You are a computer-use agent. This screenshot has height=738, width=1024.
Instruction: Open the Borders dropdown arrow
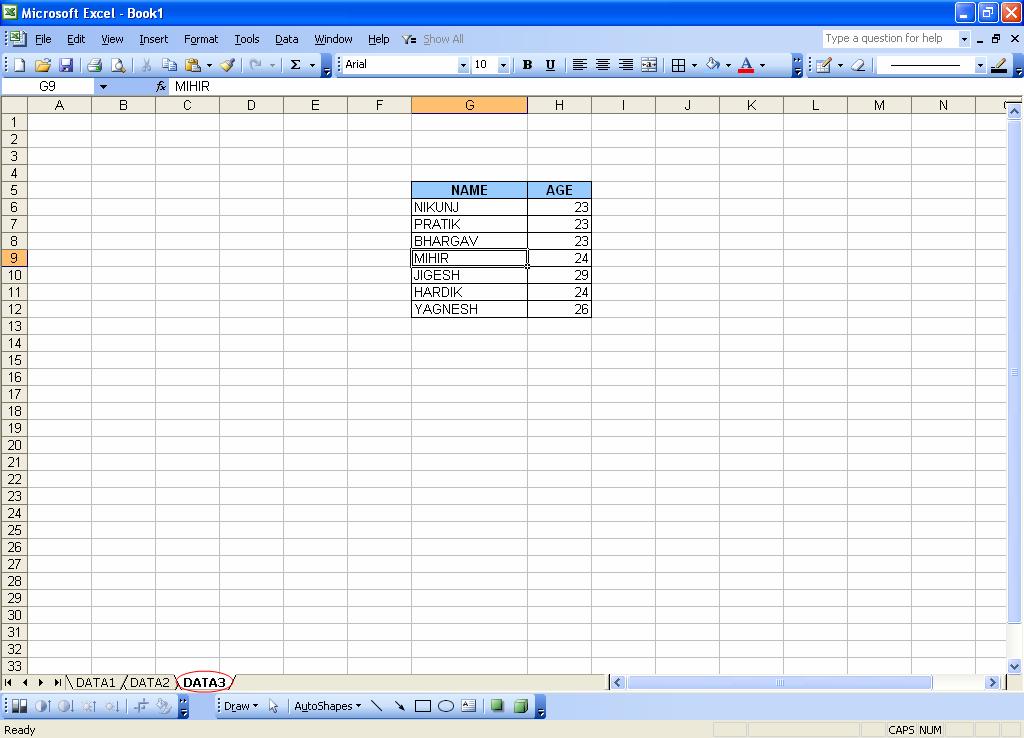694,65
